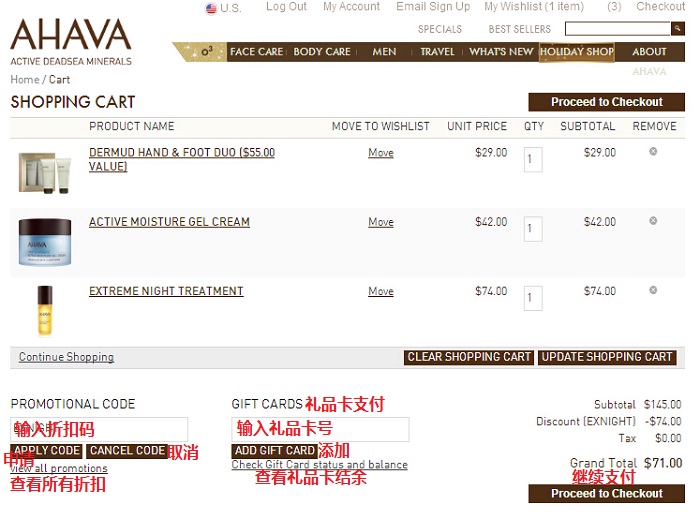700x519 pixels.
Task: Click the AHAVA logo
Action: [x=71, y=42]
